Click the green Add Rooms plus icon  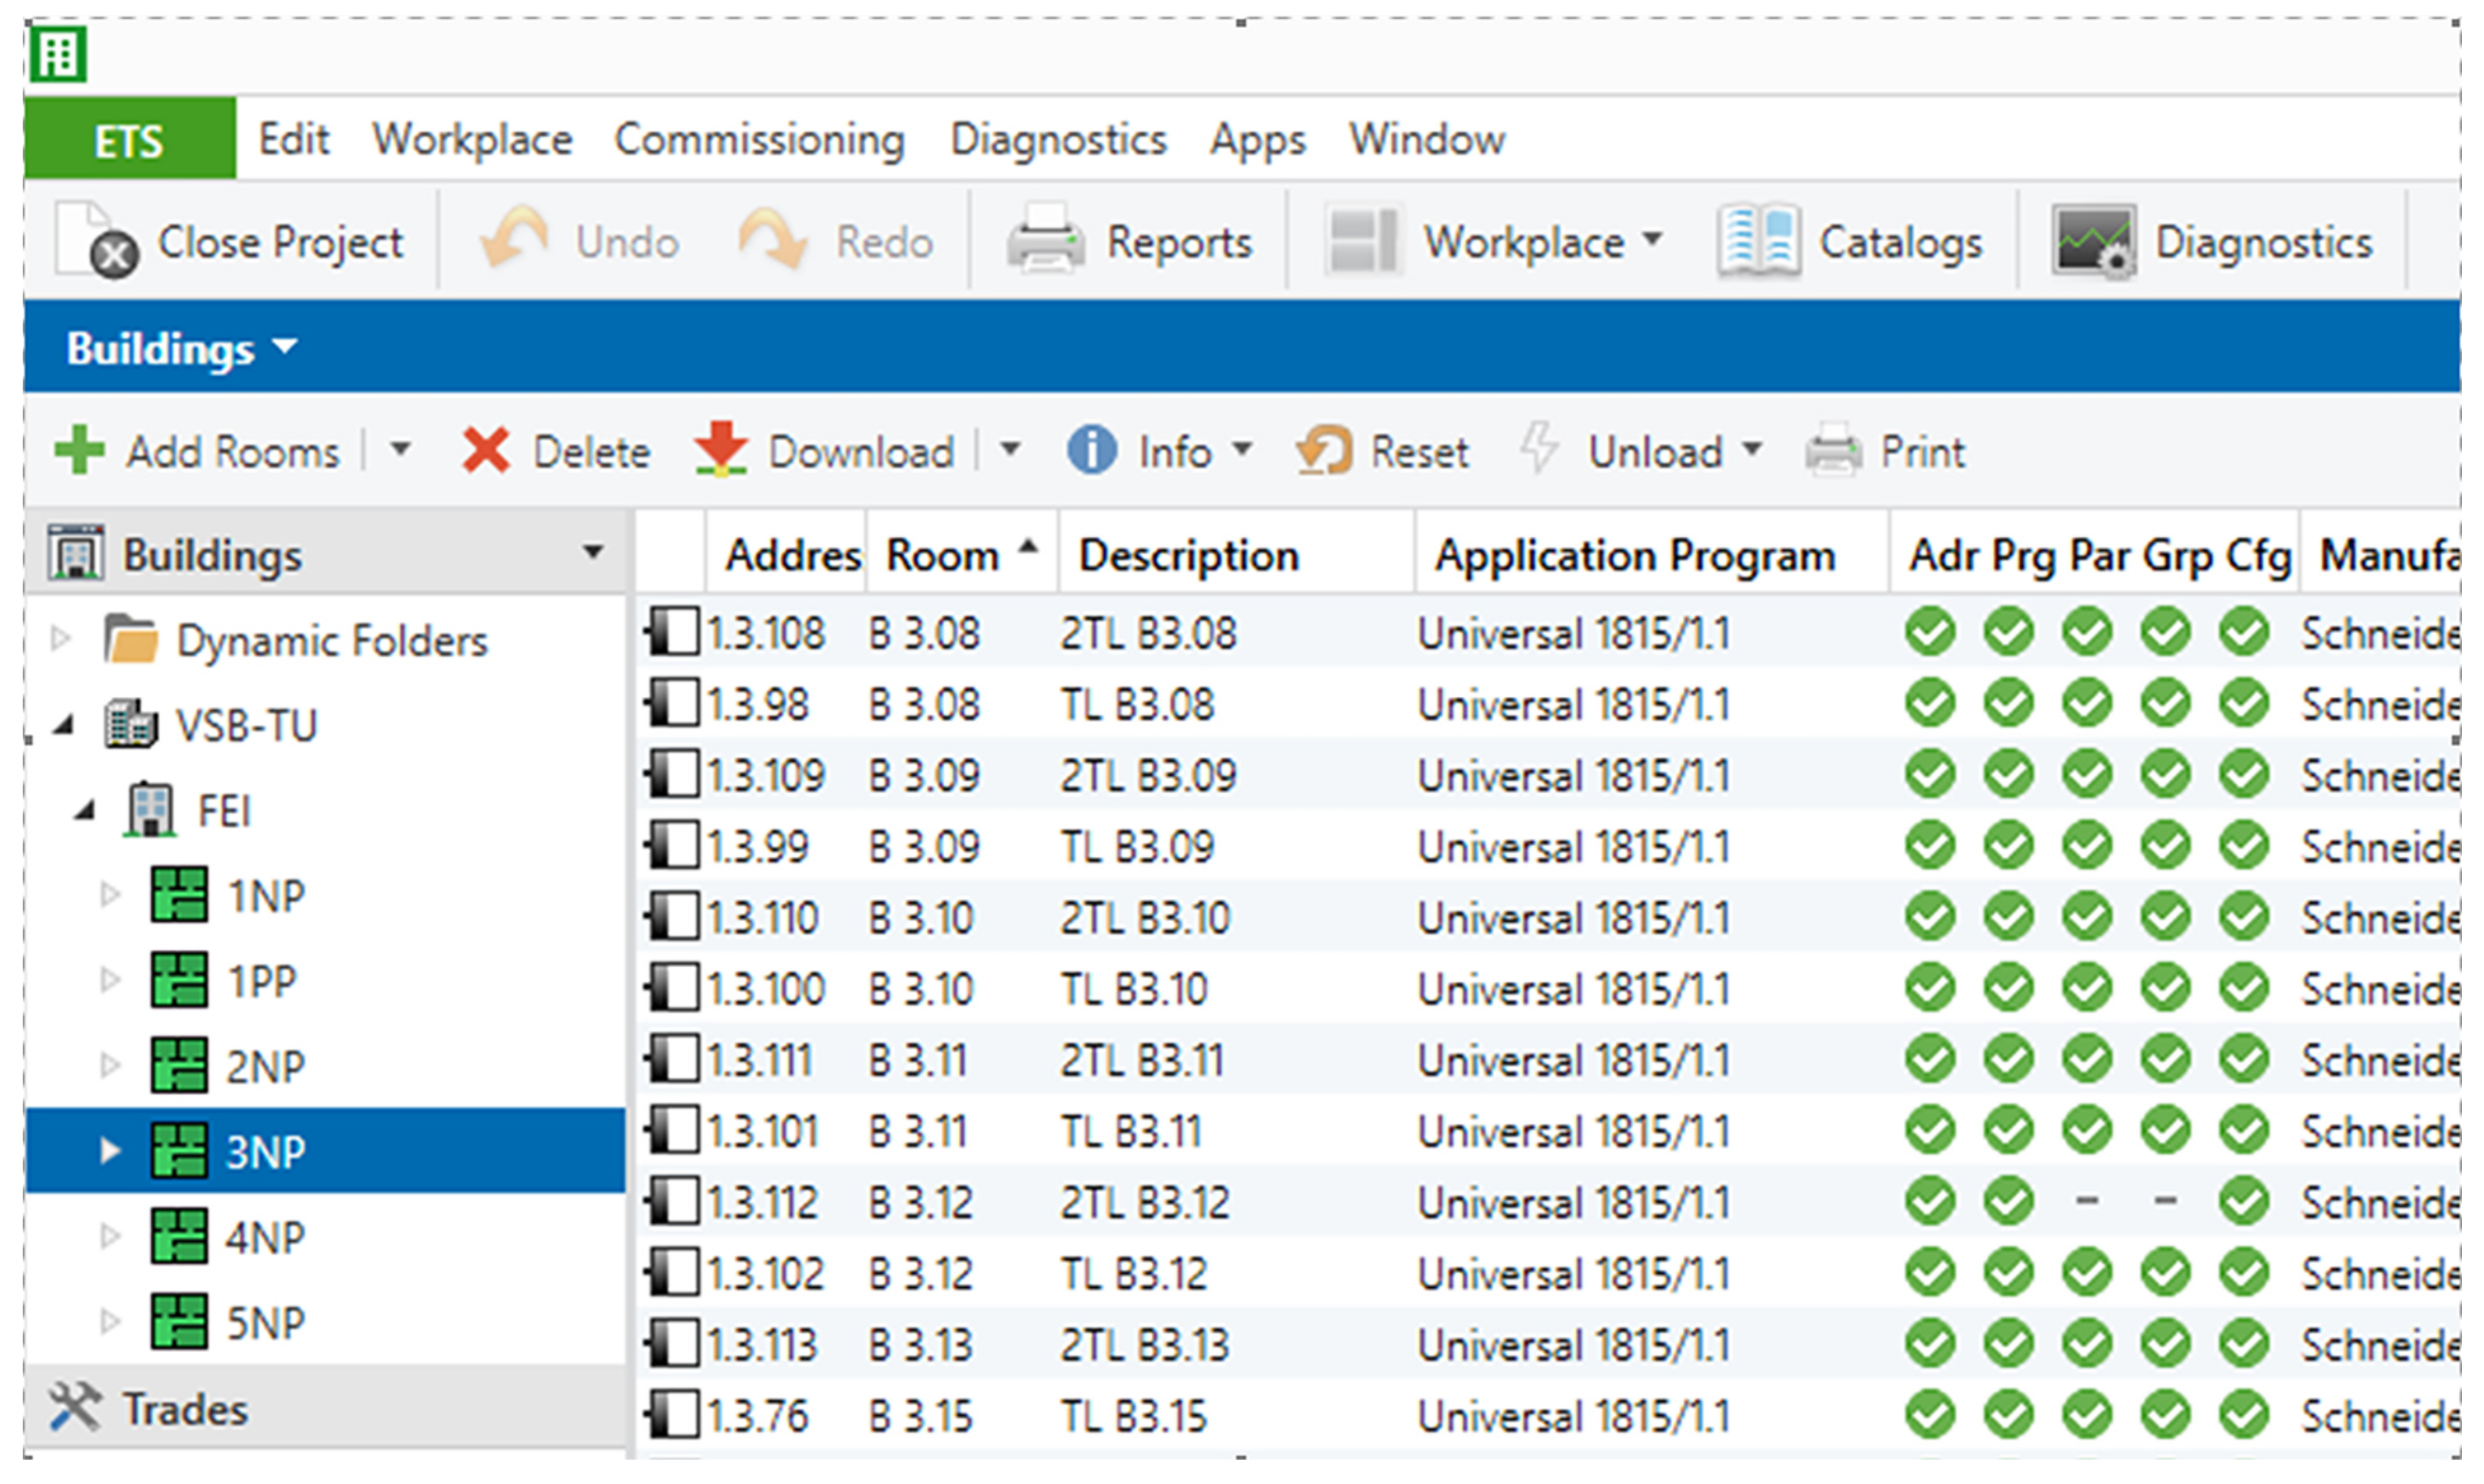[79, 451]
